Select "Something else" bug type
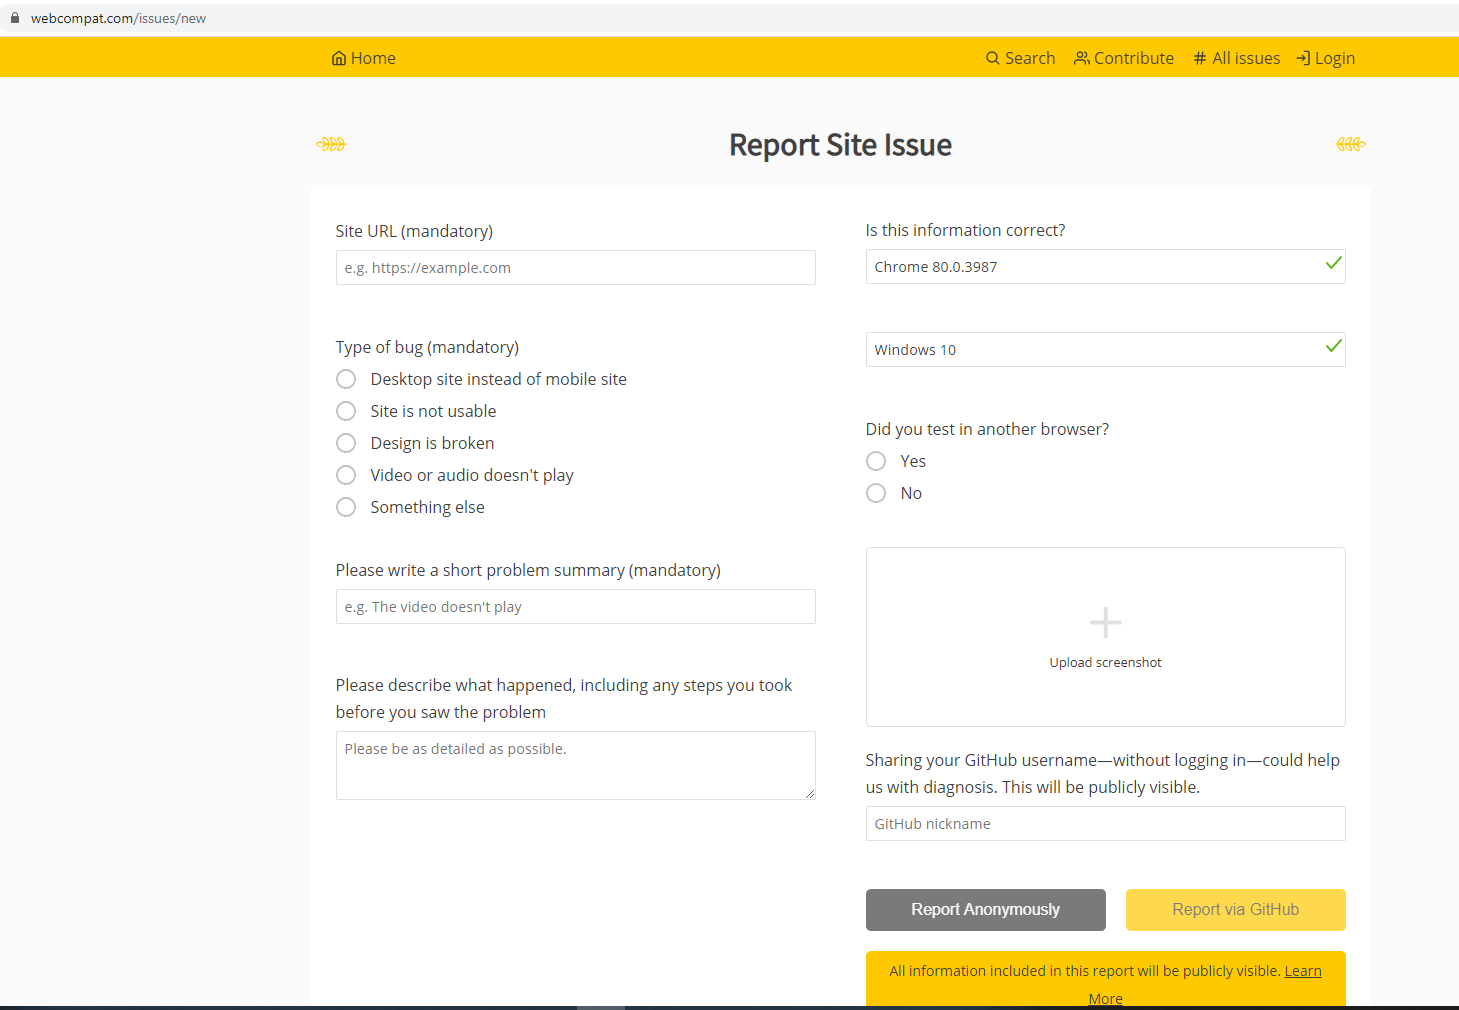 [x=346, y=507]
